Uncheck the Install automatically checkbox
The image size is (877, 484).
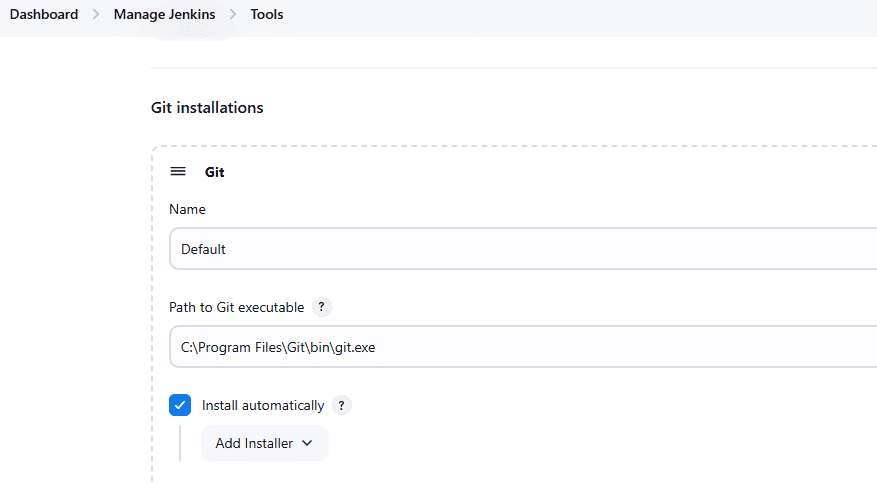click(180, 405)
